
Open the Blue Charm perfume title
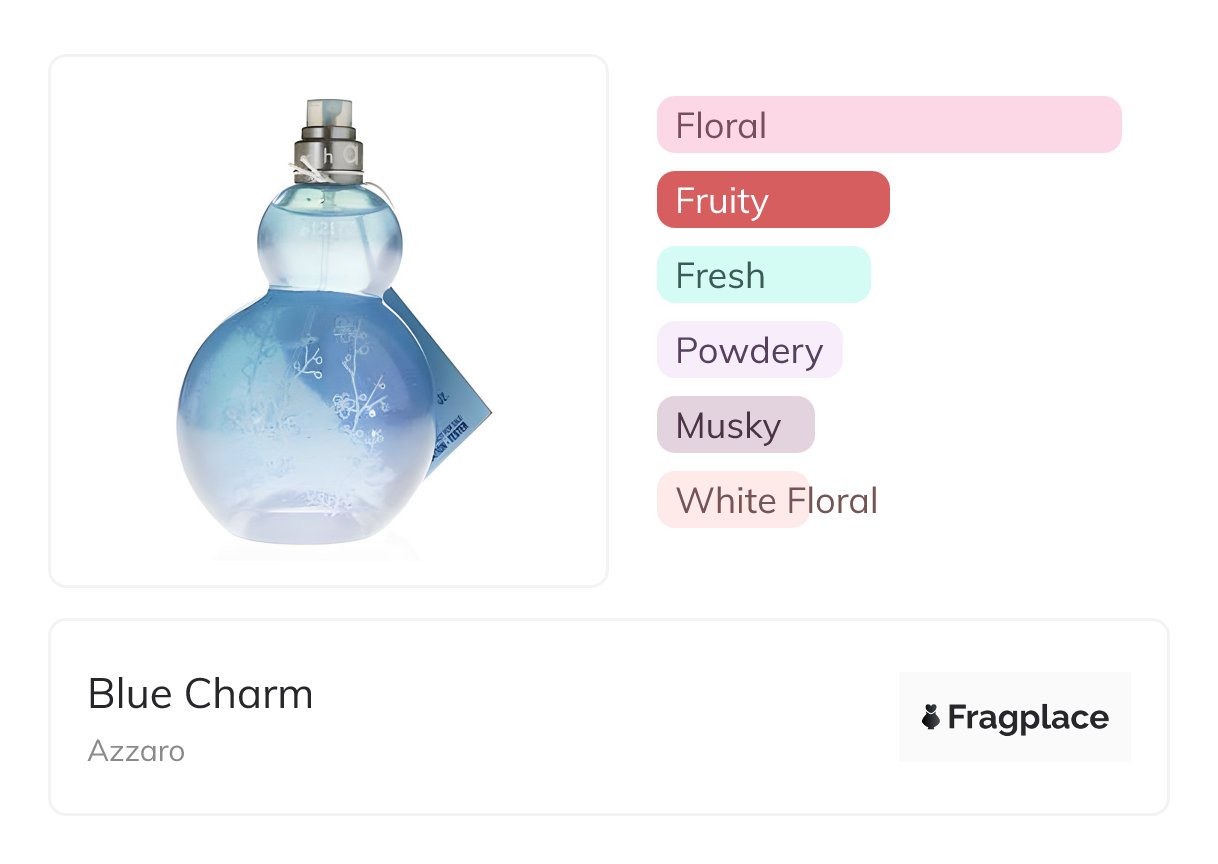click(200, 694)
